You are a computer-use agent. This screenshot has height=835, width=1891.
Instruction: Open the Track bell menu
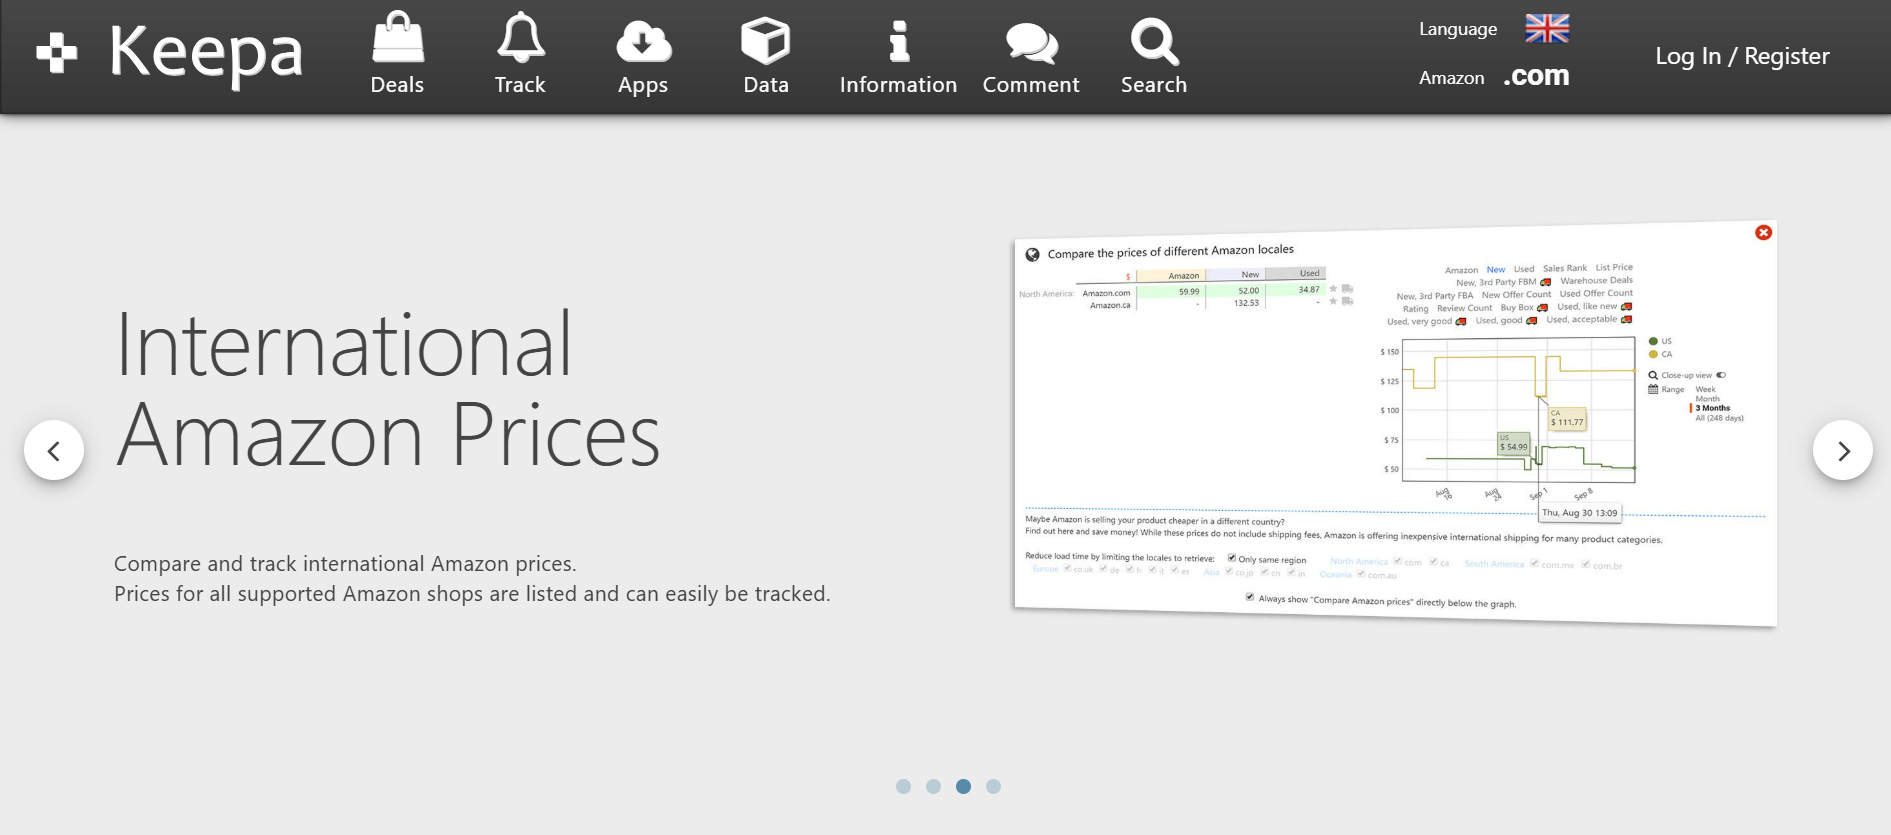click(520, 55)
